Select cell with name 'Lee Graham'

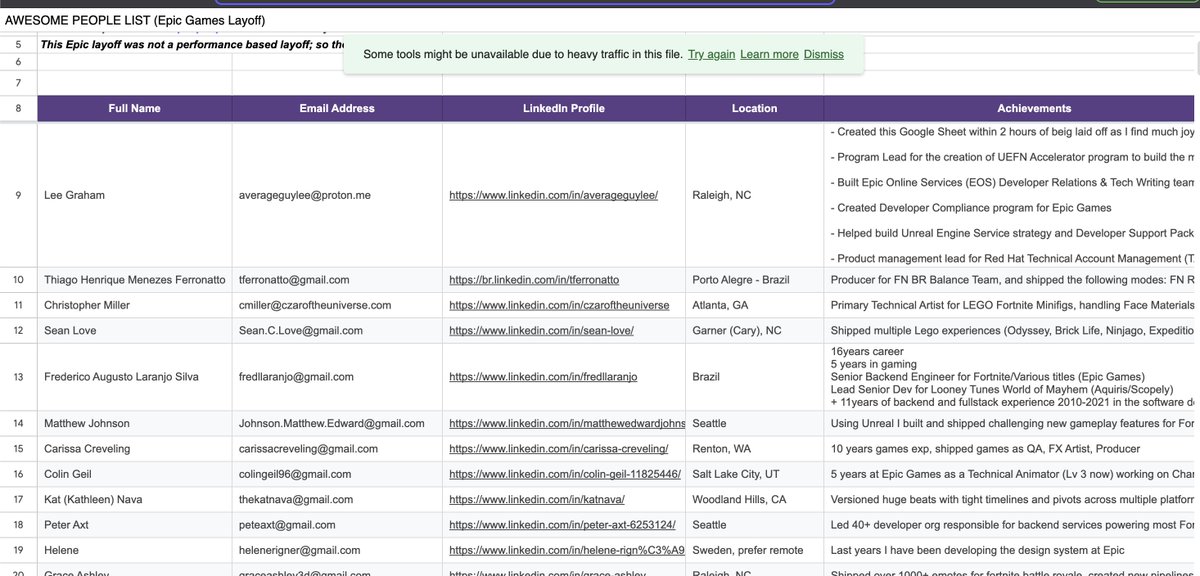tap(134, 195)
